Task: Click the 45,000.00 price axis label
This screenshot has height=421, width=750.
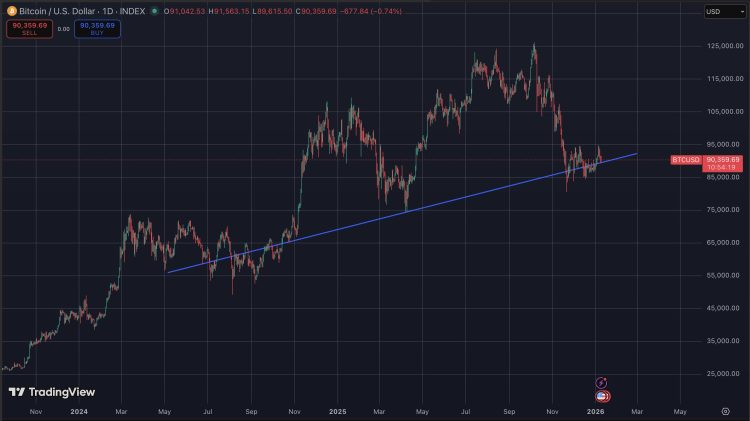Action: click(x=723, y=308)
